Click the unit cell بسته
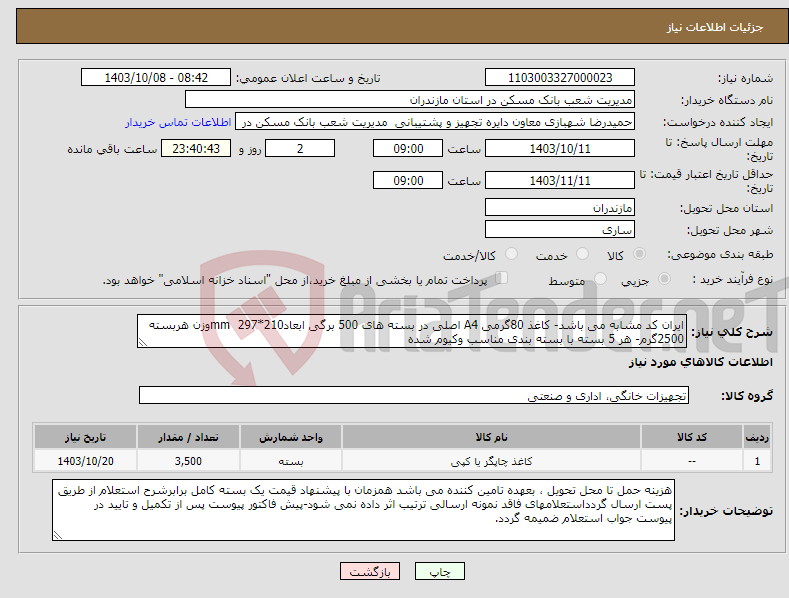 click(x=291, y=461)
